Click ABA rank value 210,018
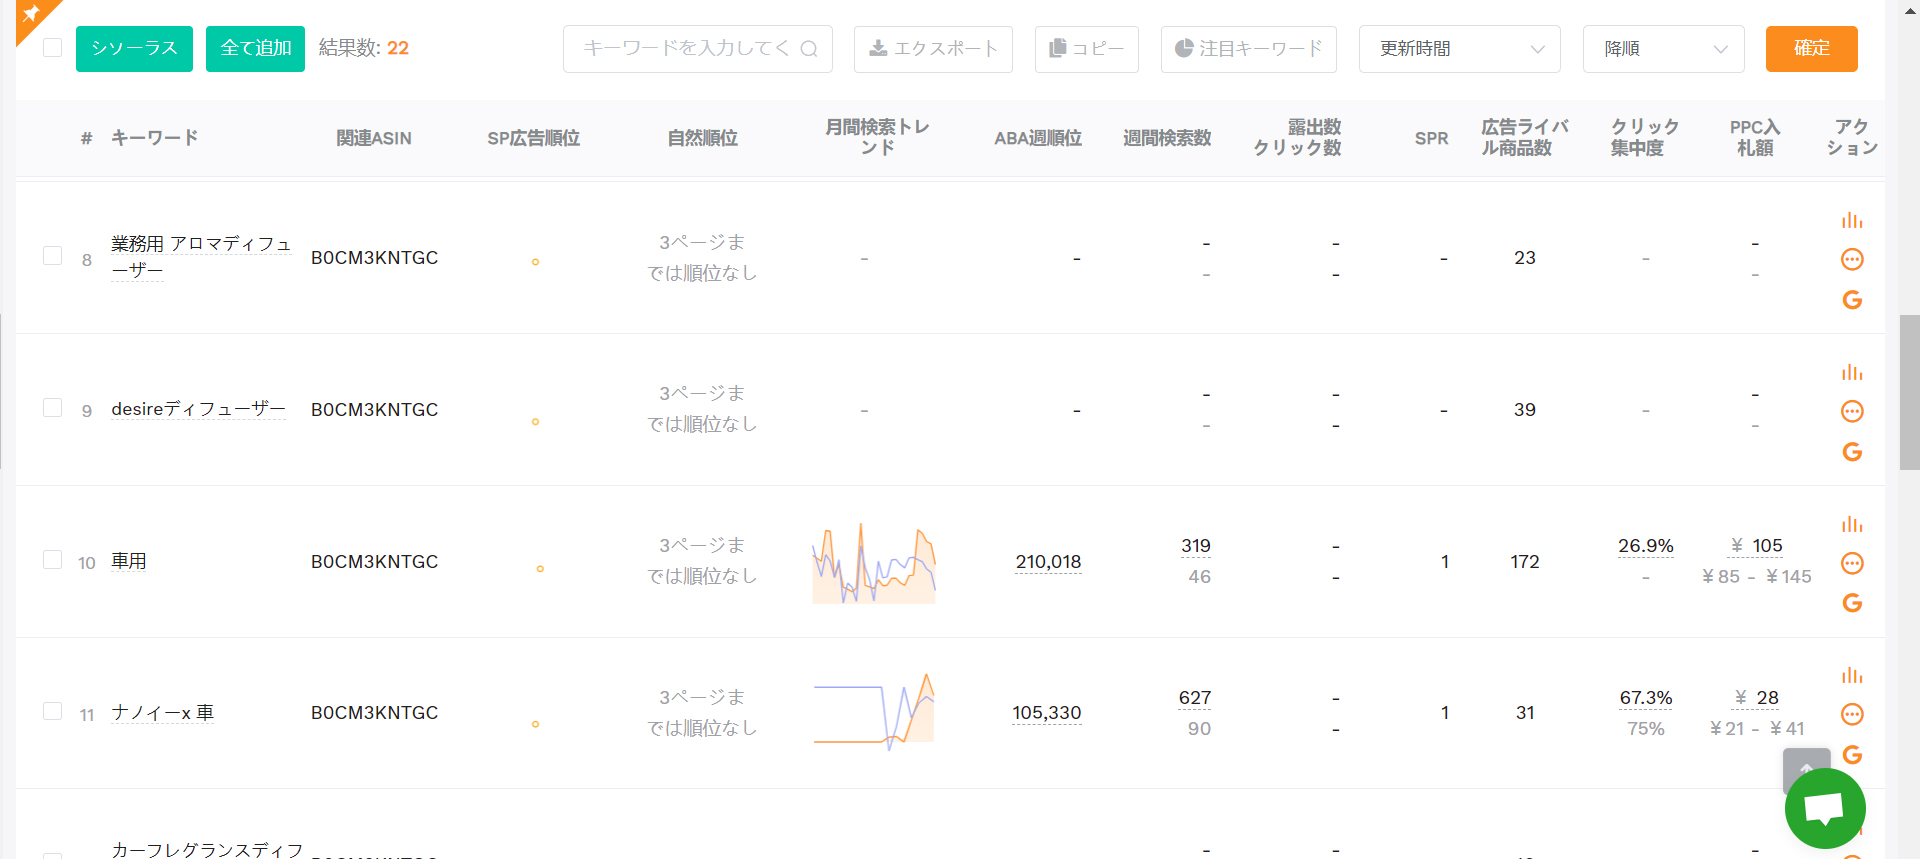The image size is (1920, 859). point(1048,562)
